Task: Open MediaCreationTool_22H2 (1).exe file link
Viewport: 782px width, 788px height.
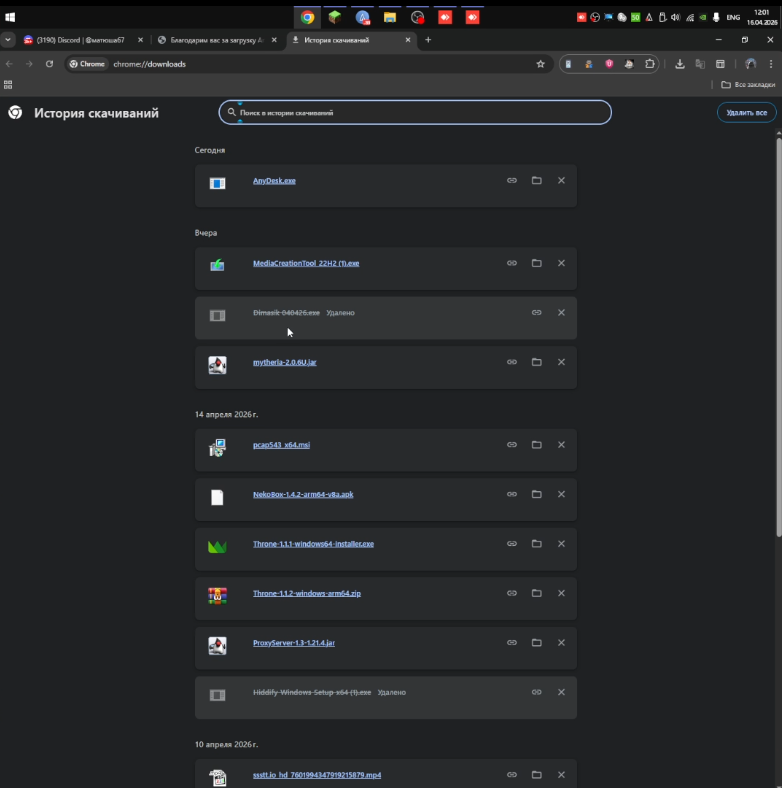Action: (x=305, y=263)
